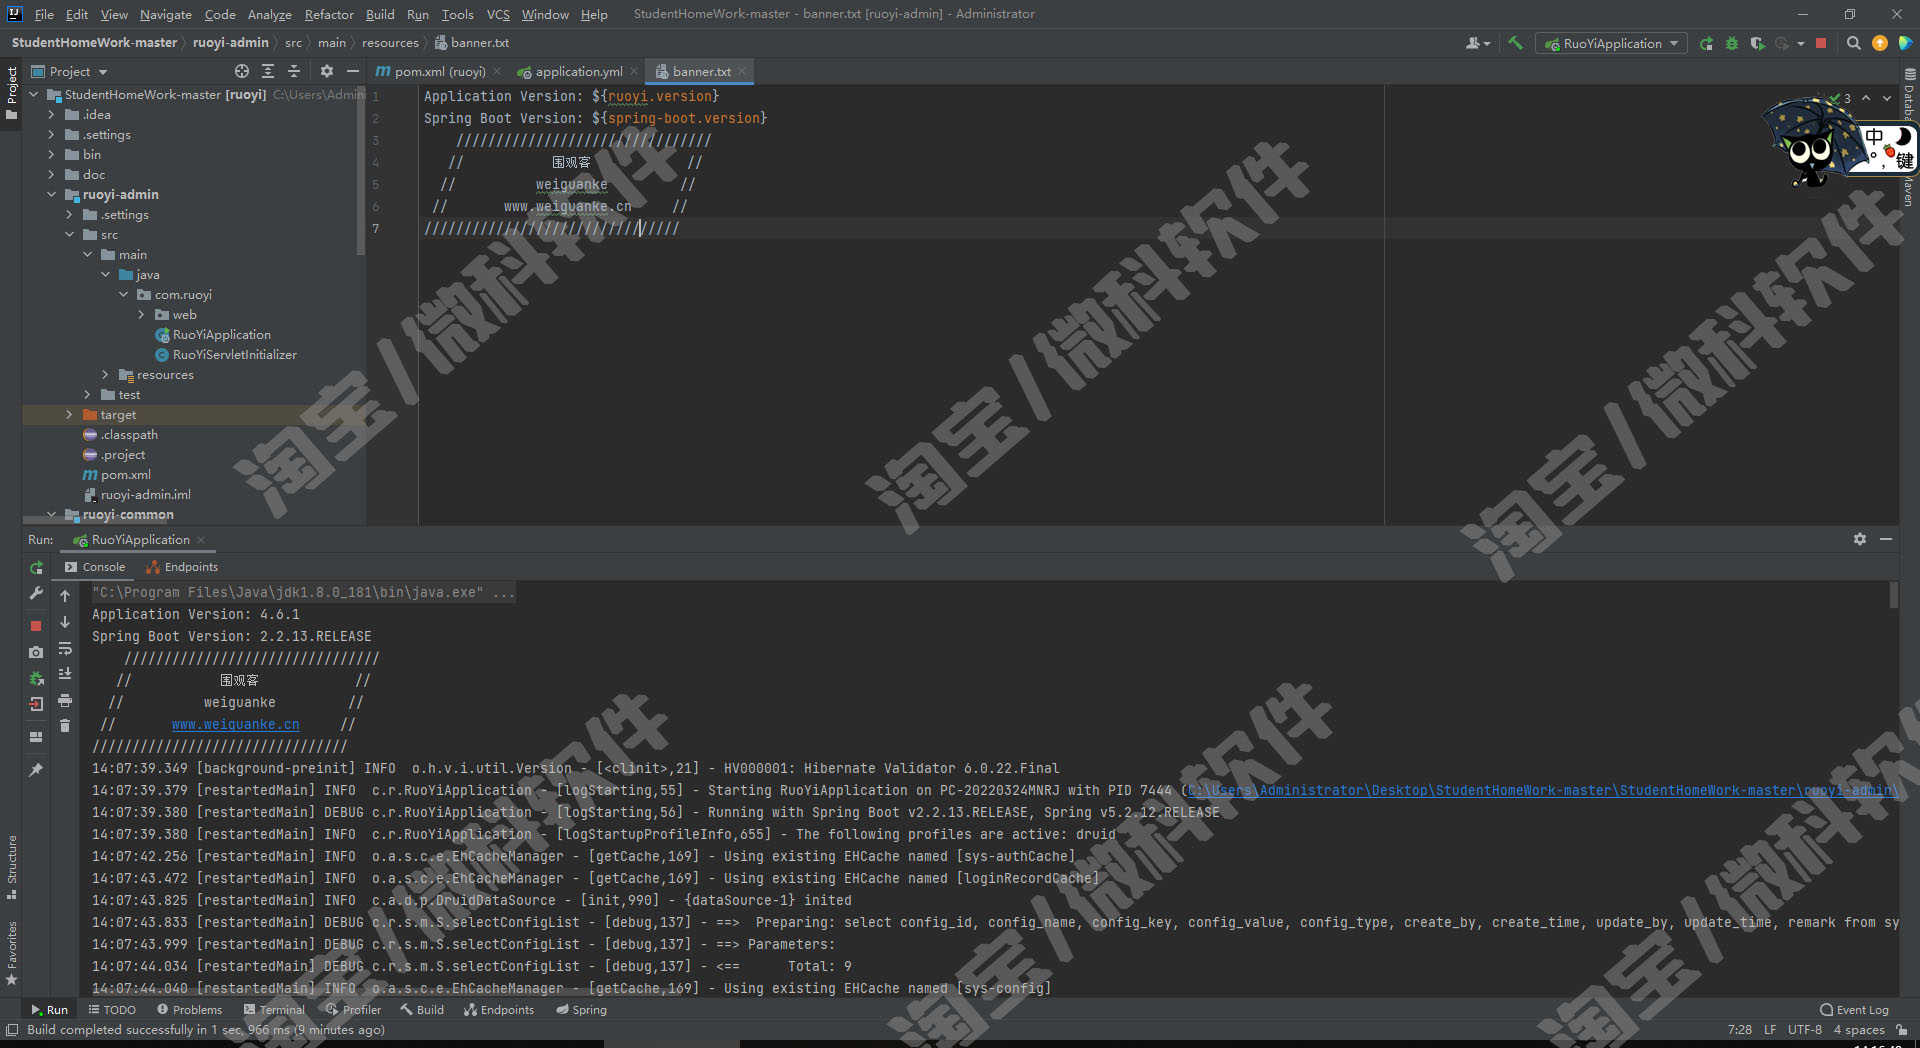Hide the Project tool window
The height and width of the screenshot is (1048, 1920).
point(352,71)
